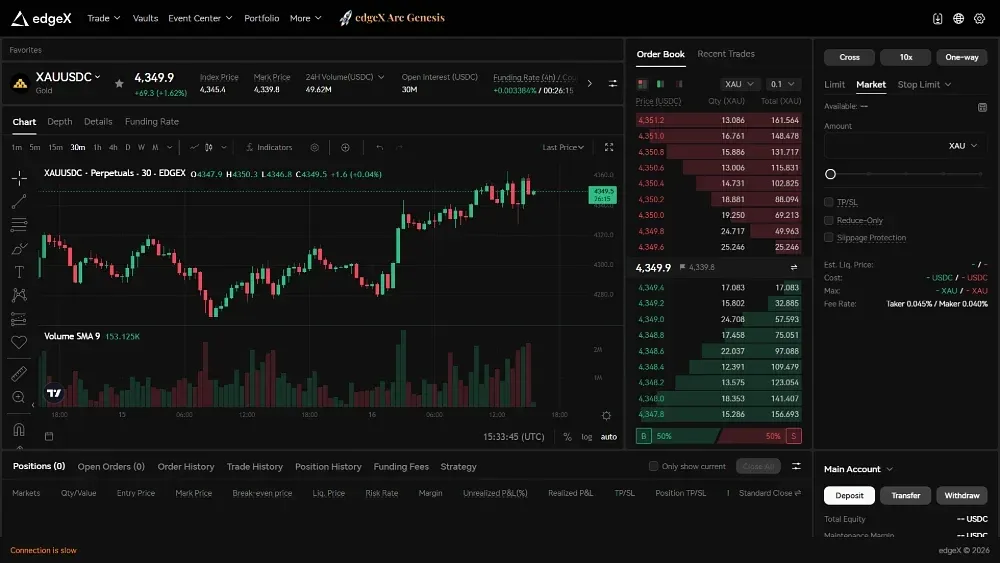Image resolution: width=1000 pixels, height=563 pixels.
Task: Click the heart favorites icon in chart toolbar
Action: point(19,342)
